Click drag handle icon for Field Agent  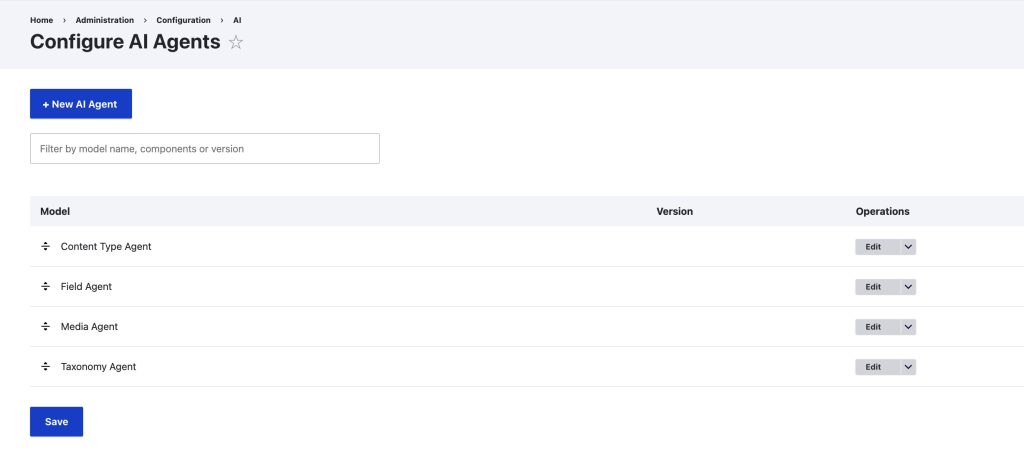click(x=46, y=286)
